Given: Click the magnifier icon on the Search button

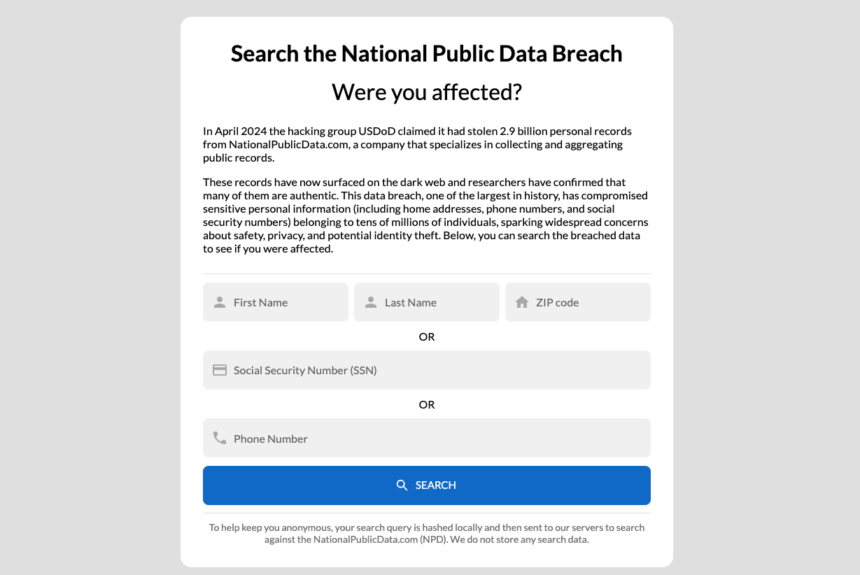Looking at the screenshot, I should click(x=402, y=485).
